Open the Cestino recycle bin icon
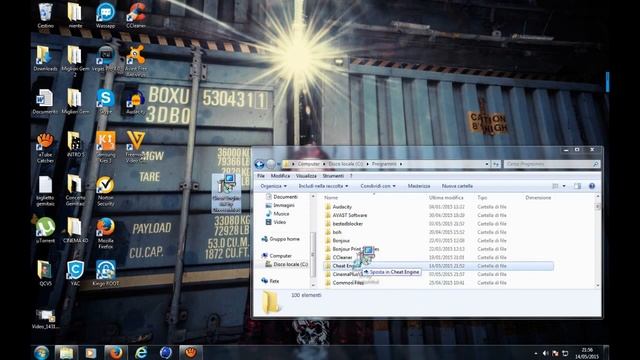 click(x=45, y=15)
